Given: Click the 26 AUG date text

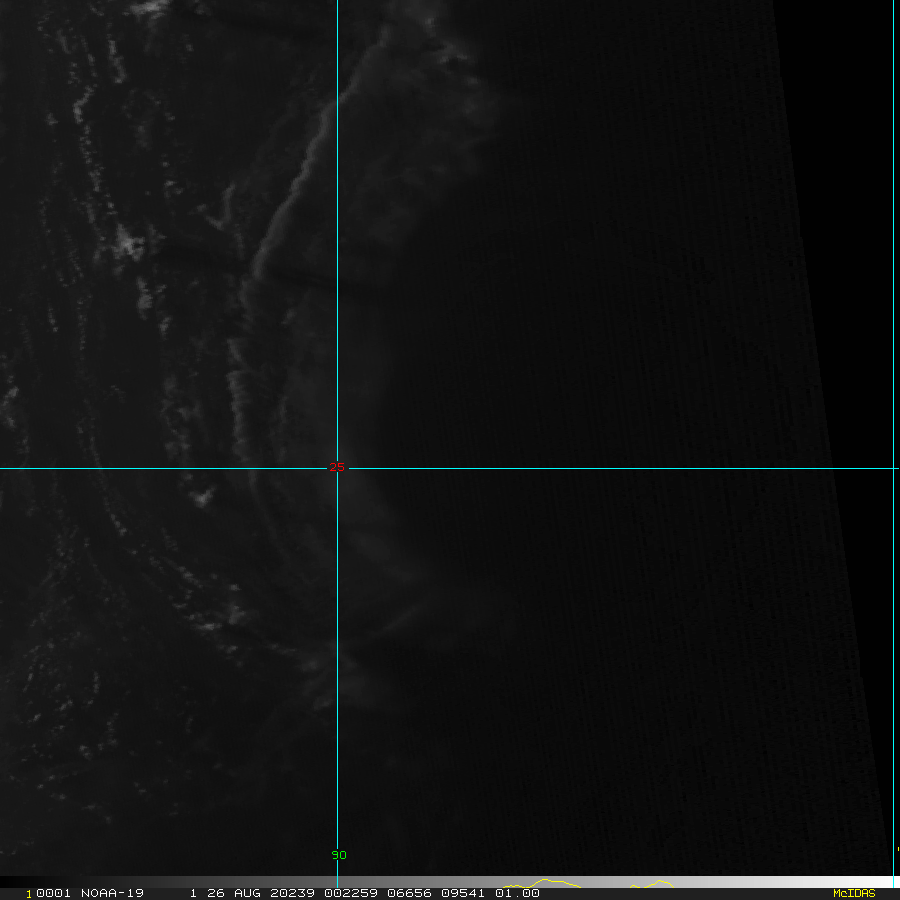Looking at the screenshot, I should point(221,893).
